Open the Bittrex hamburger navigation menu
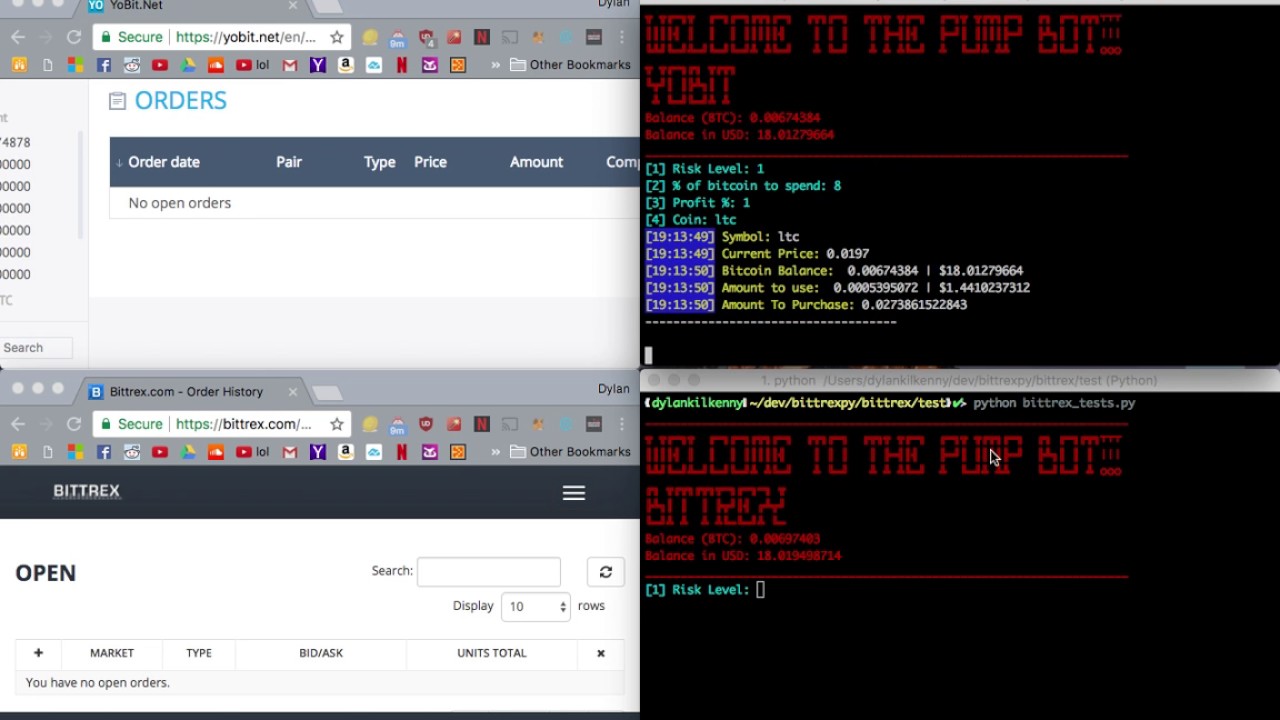Screen dimensions: 1280x720 (x=573, y=493)
